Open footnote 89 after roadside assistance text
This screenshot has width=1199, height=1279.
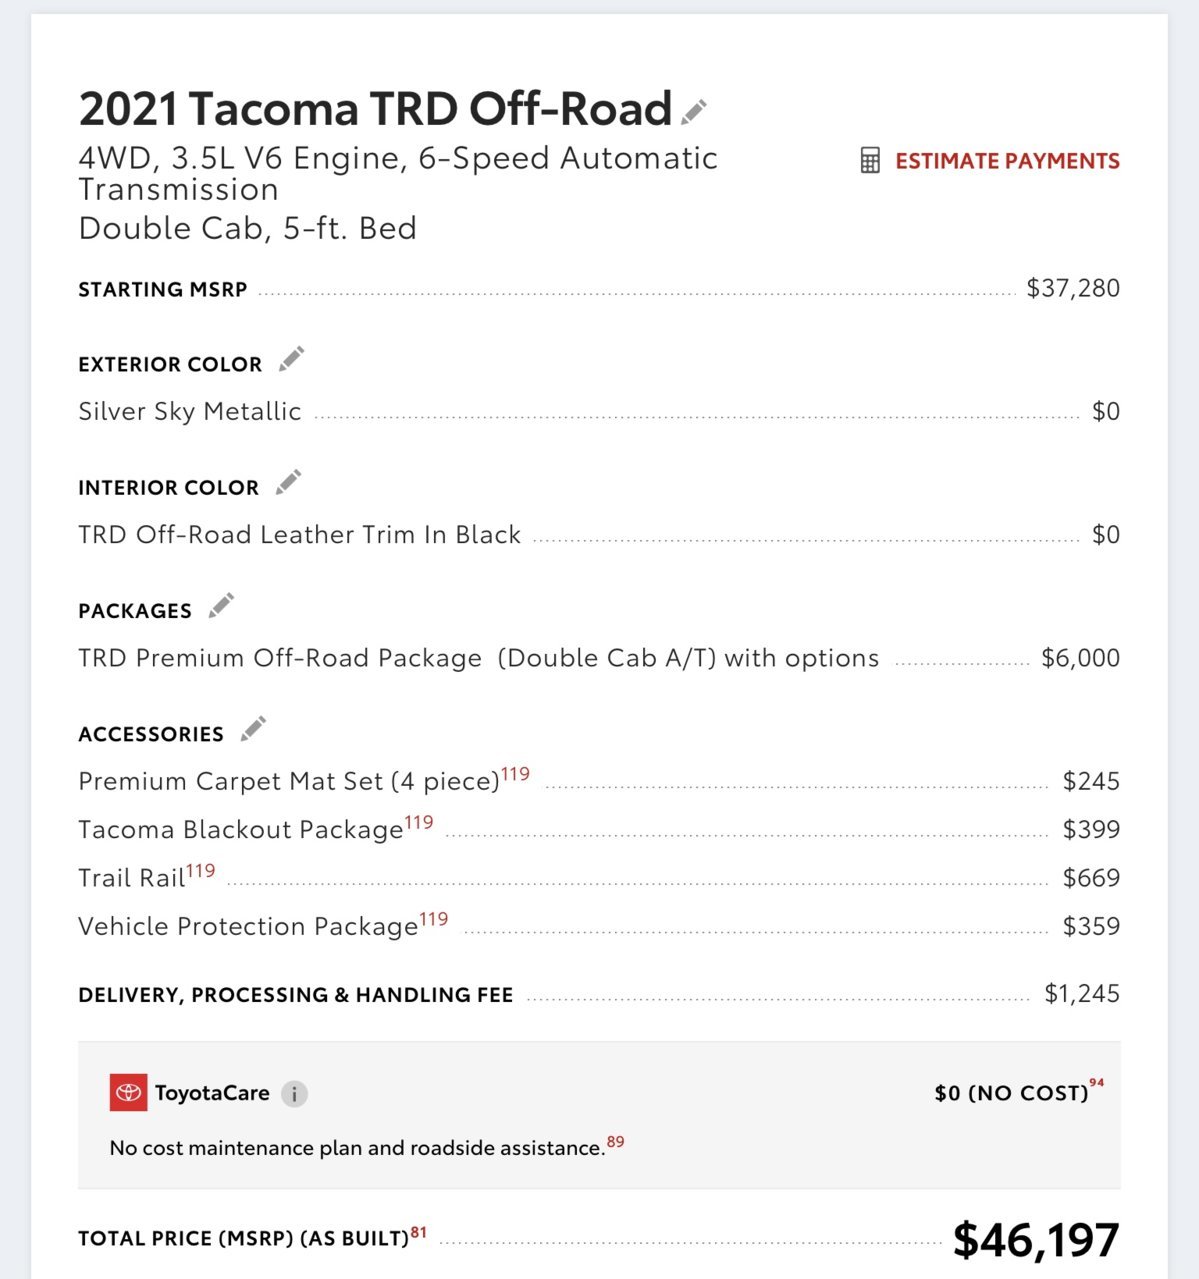point(616,1141)
